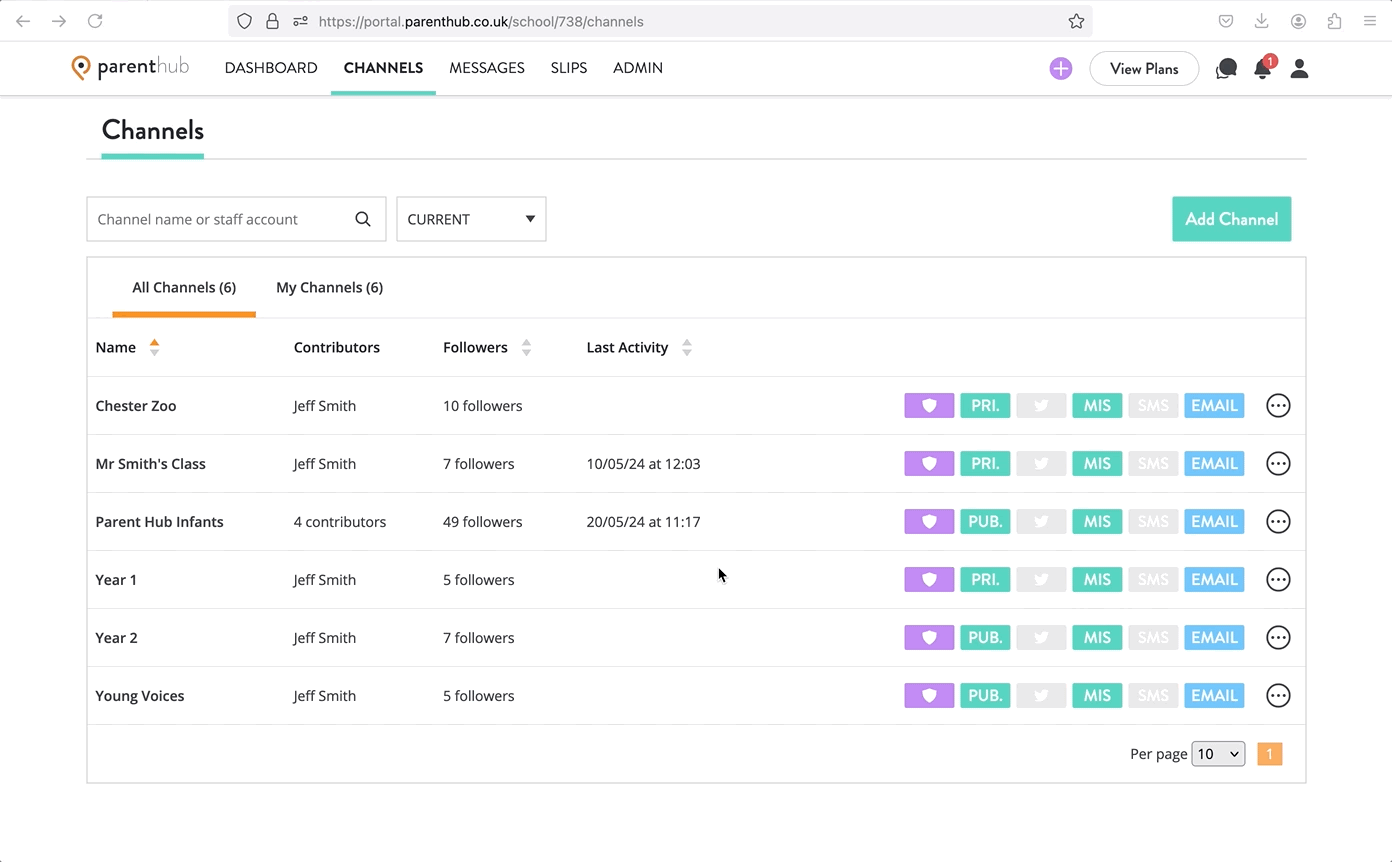This screenshot has height=862, width=1392.
Task: Click the browser reload icon
Action: 95,21
